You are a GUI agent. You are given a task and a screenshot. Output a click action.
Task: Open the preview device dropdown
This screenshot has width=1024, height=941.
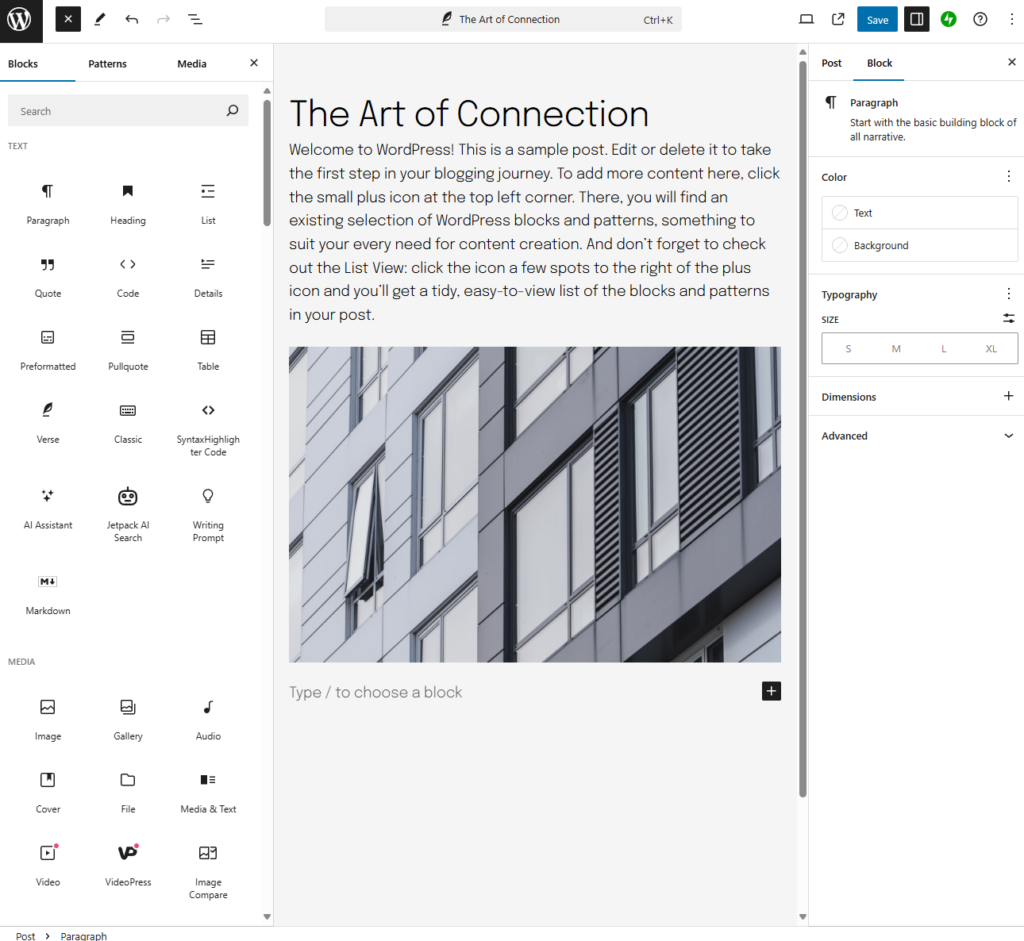point(806,19)
